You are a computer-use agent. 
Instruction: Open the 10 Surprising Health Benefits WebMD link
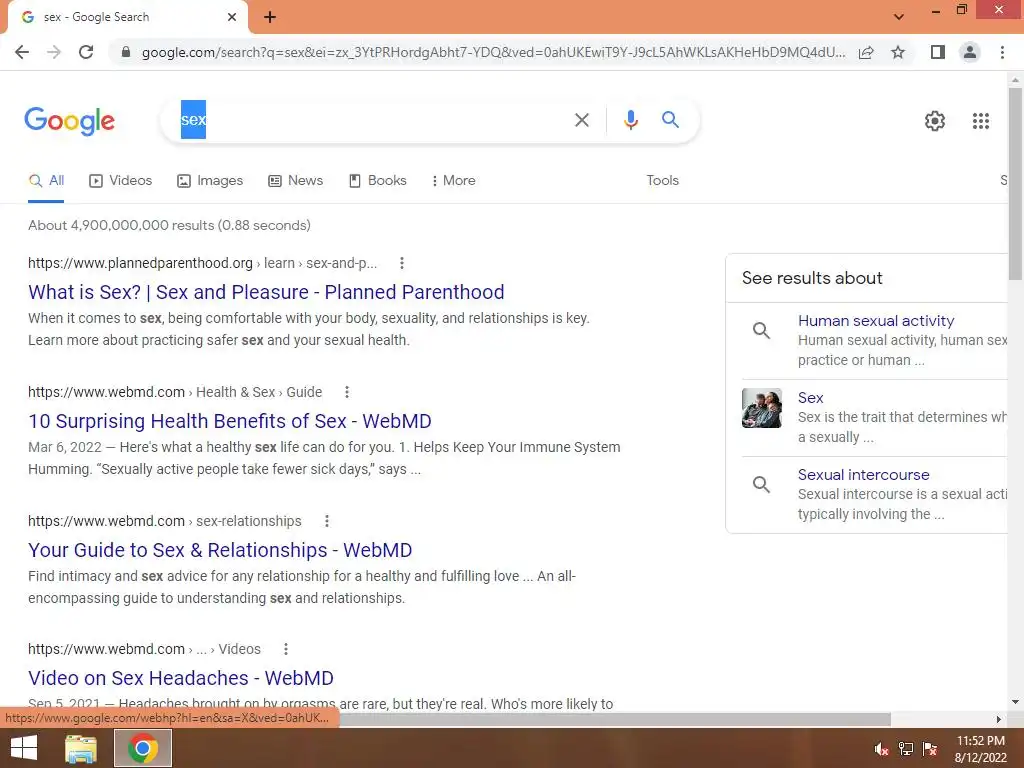(x=229, y=421)
